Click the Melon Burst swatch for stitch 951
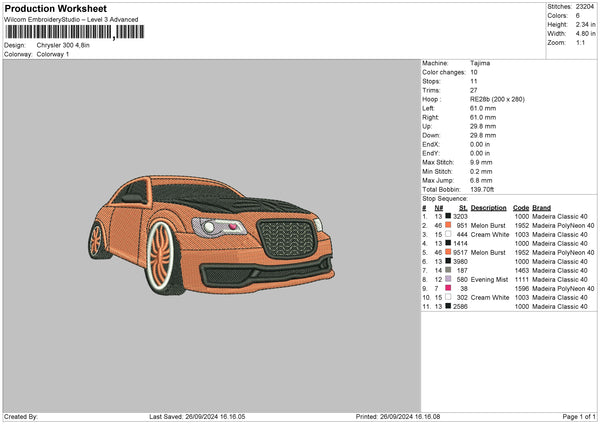The width and height of the screenshot is (600, 424). pos(448,226)
